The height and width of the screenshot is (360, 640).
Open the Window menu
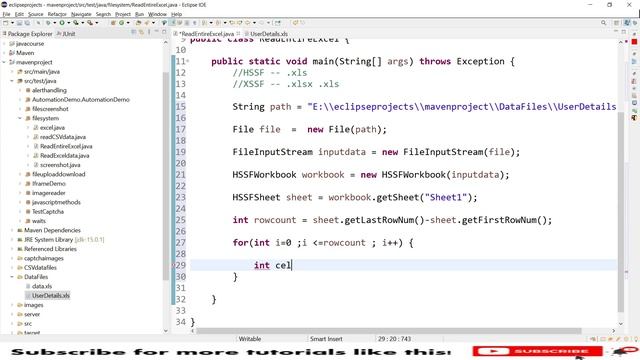157,14
